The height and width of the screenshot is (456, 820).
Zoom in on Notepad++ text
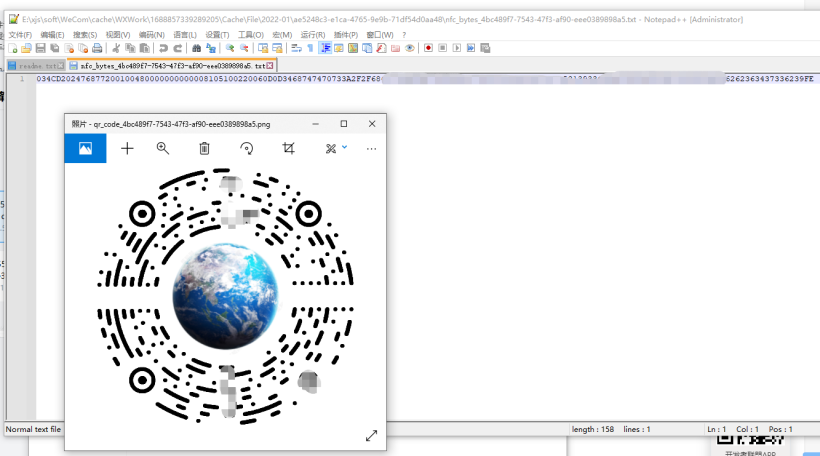tap(230, 48)
